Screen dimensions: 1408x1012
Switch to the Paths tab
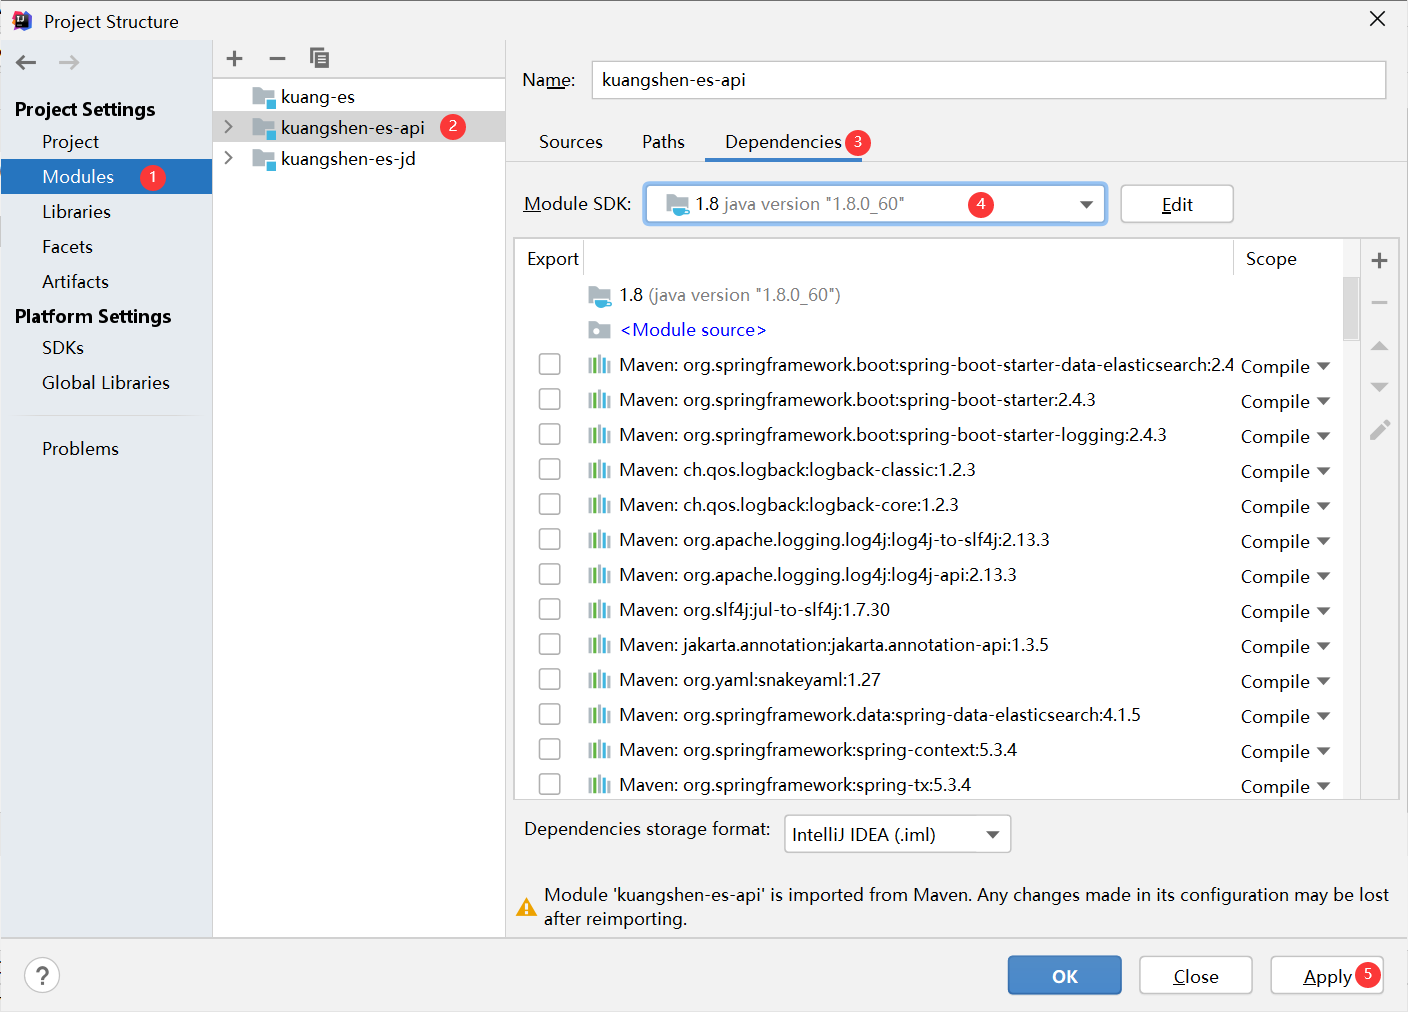(x=663, y=142)
